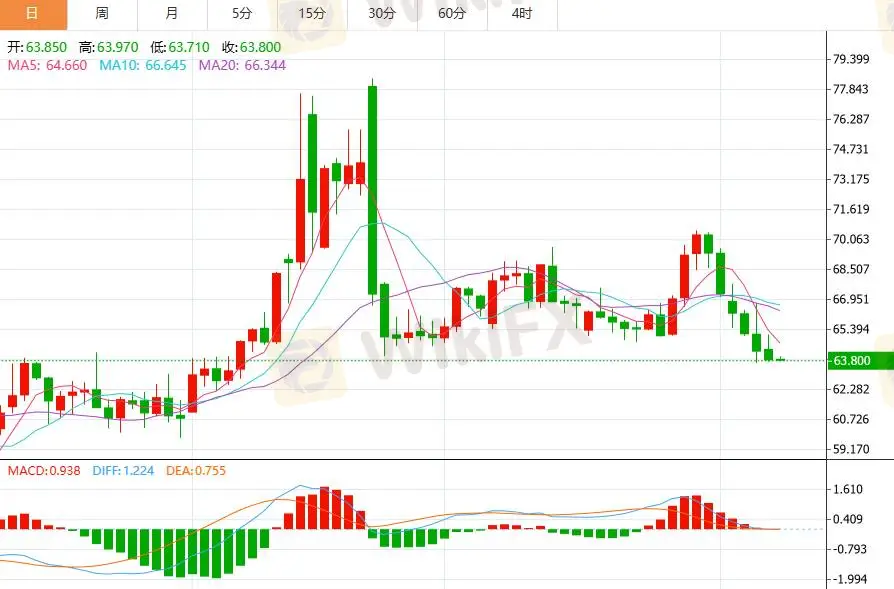894x589 pixels.
Task: Open the 5分 timeframe tab
Action: (x=242, y=14)
